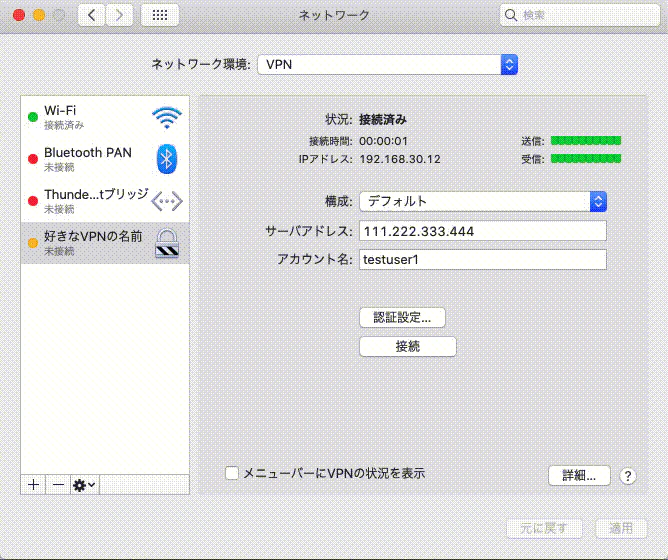
Task: Select the Wi-Fi service row
Action: (105, 117)
